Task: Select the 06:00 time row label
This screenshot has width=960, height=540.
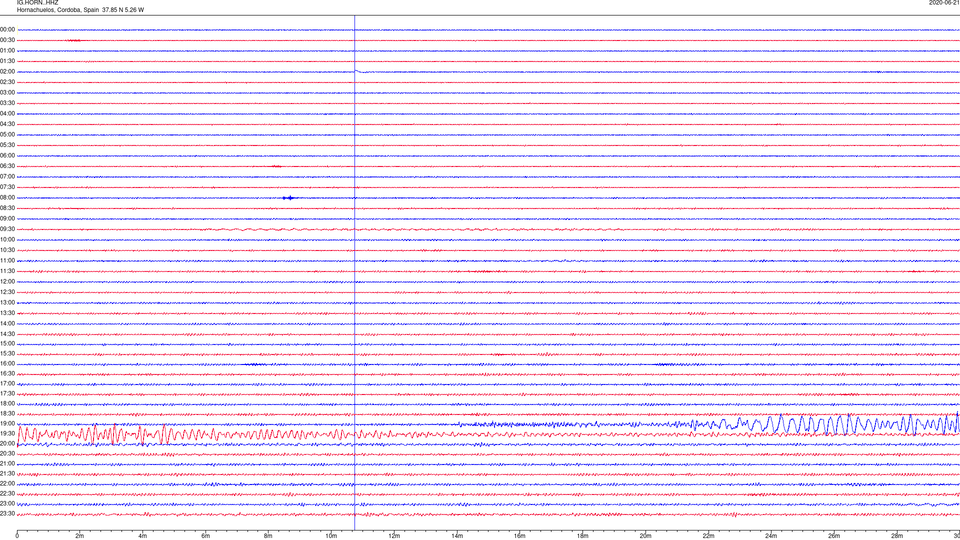Action: point(7,156)
